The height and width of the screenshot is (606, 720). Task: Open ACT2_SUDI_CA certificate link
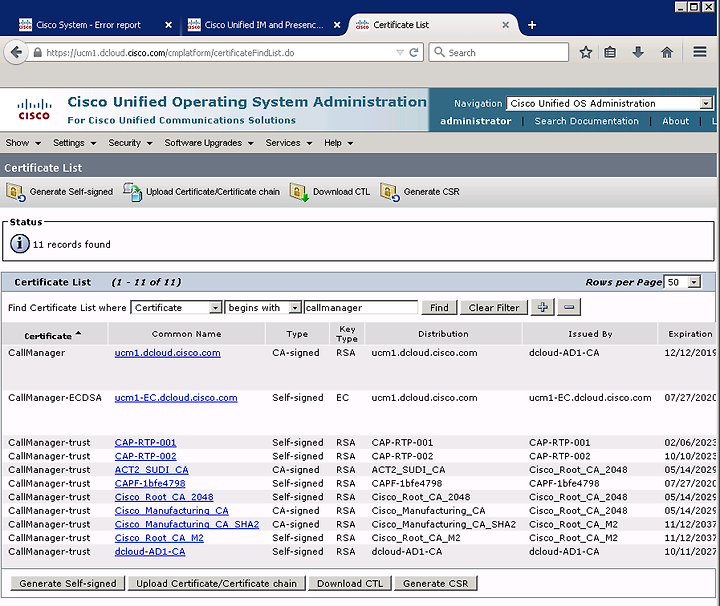[x=151, y=470]
